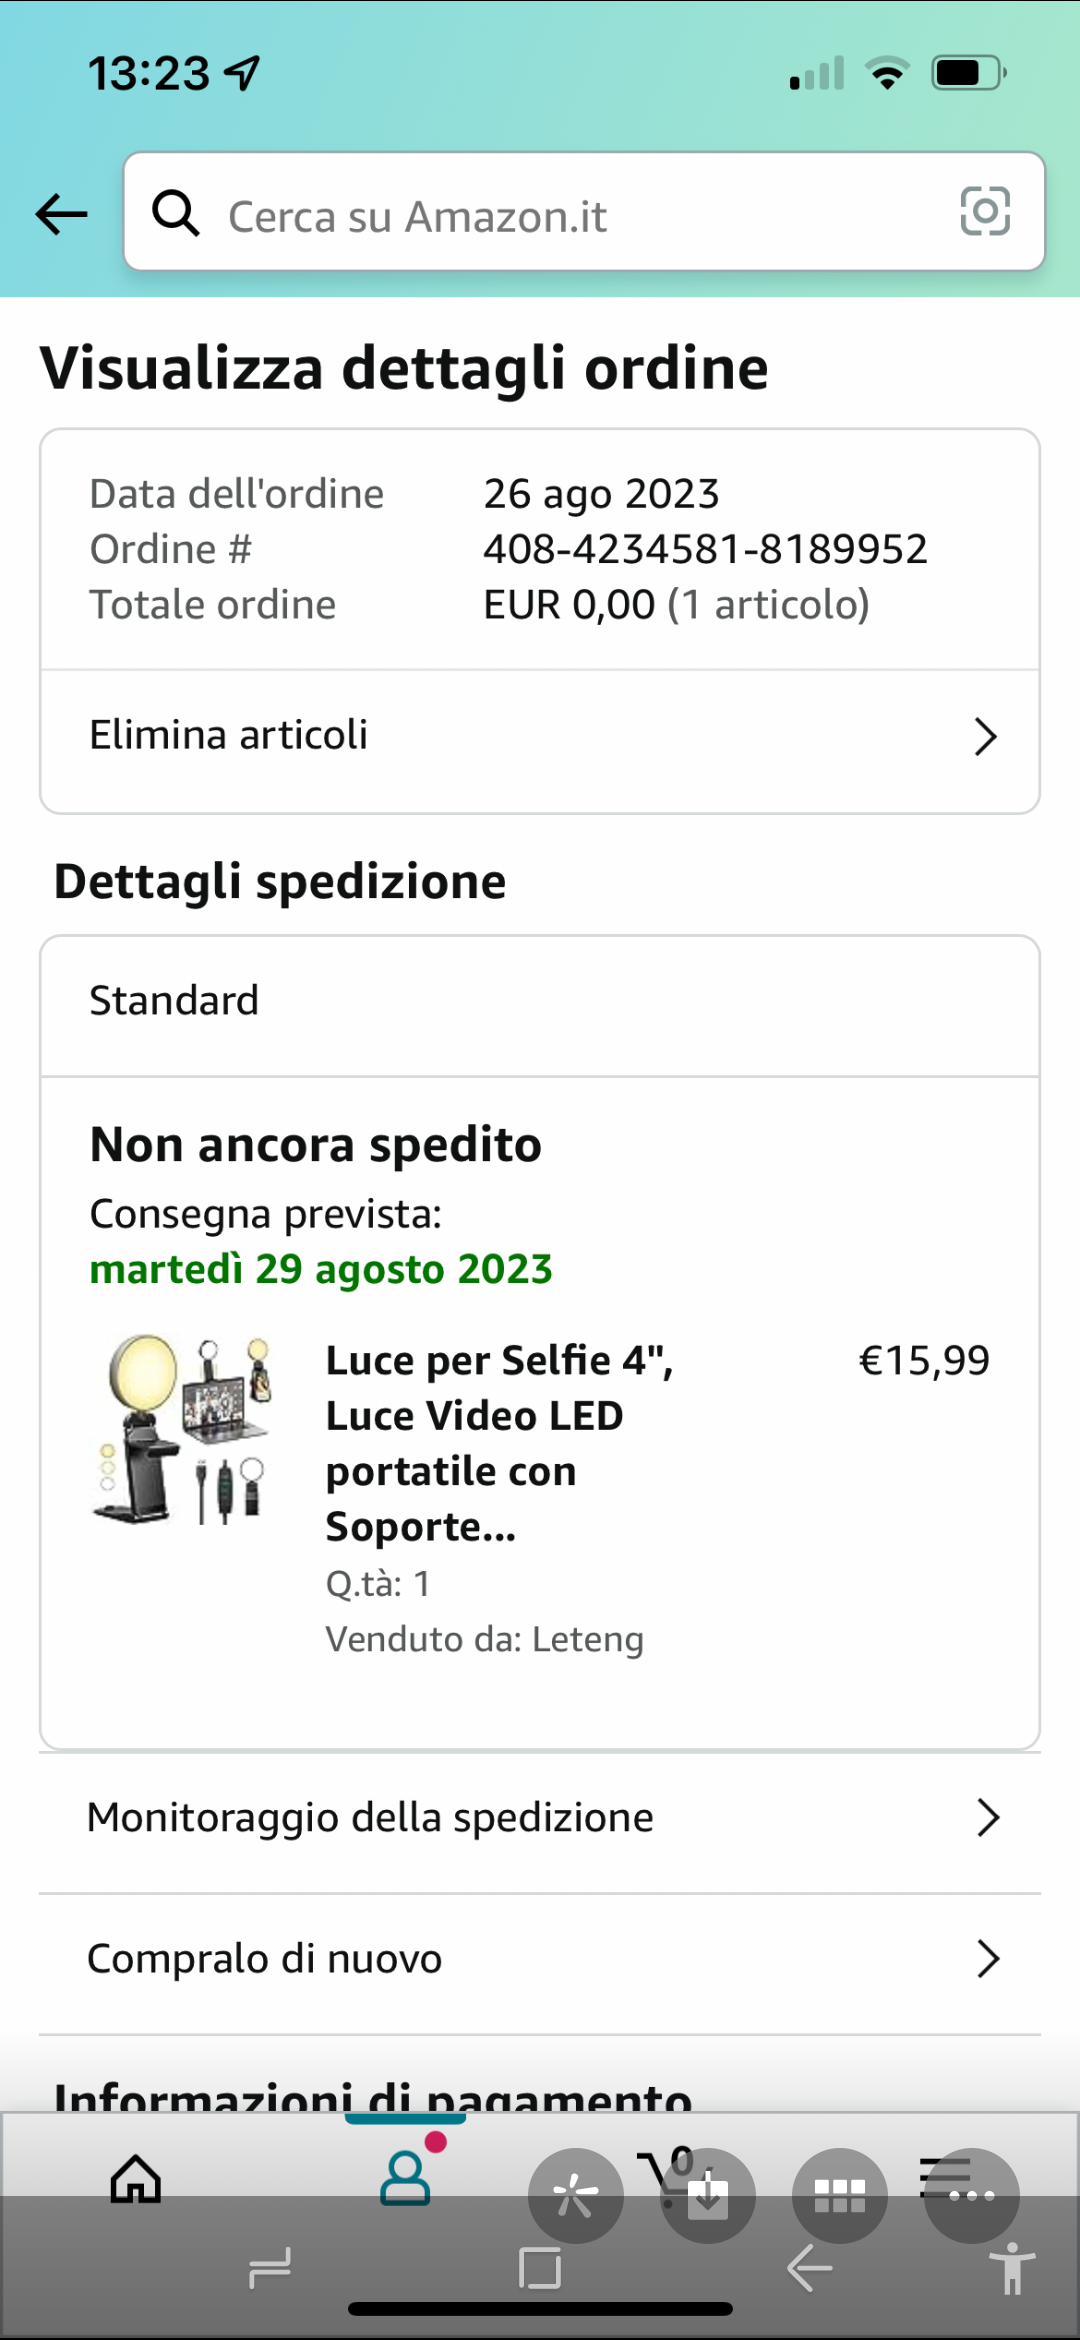The image size is (1080, 2340).
Task: Open Luce per Selfie product title link
Action: (x=500, y=1442)
